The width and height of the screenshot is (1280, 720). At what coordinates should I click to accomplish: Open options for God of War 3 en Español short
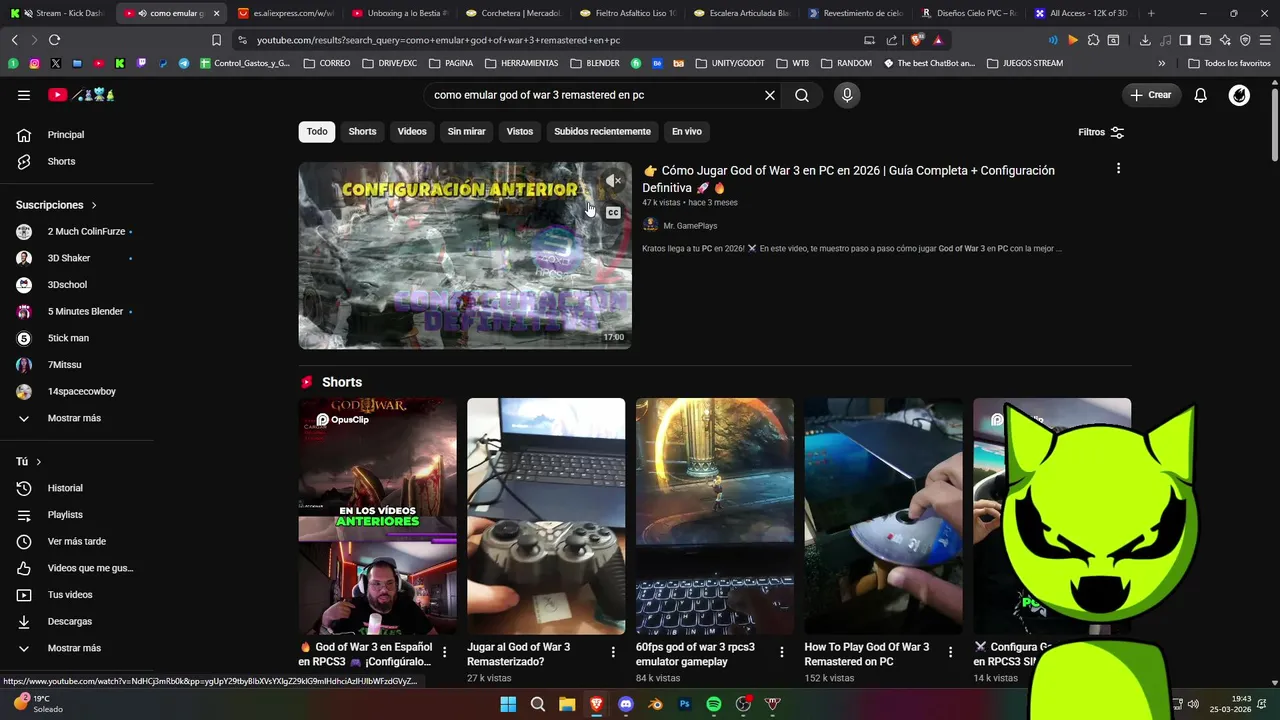[x=444, y=652]
